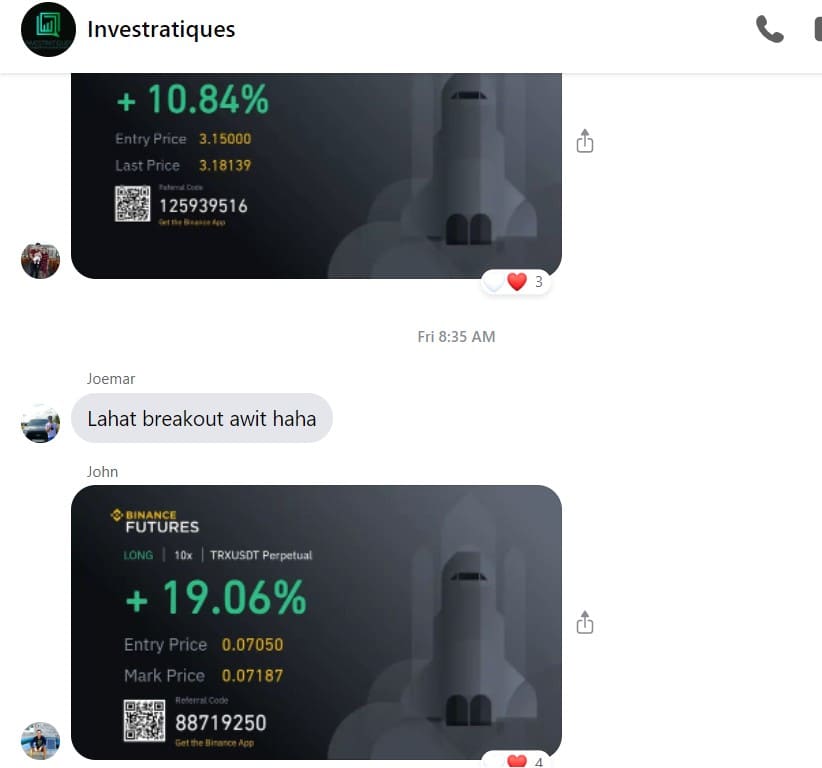Click the referral code 125939516 QR code

(133, 203)
